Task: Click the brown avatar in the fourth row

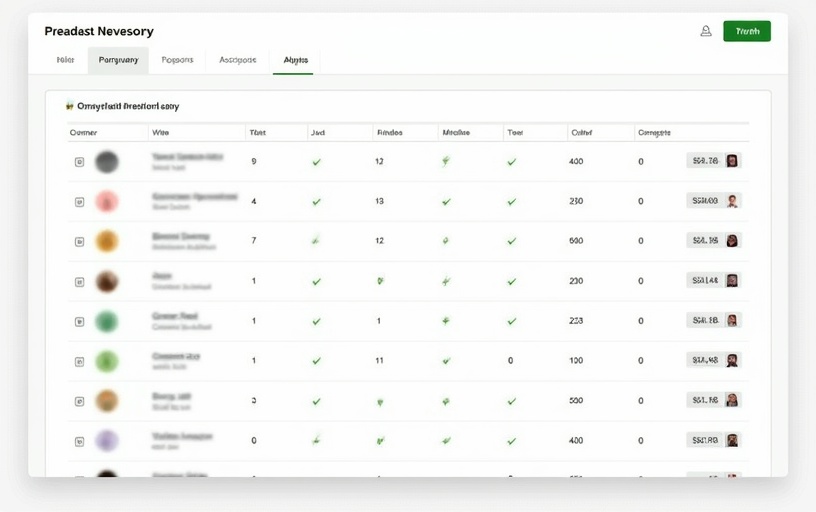Action: pyautogui.click(x=107, y=281)
